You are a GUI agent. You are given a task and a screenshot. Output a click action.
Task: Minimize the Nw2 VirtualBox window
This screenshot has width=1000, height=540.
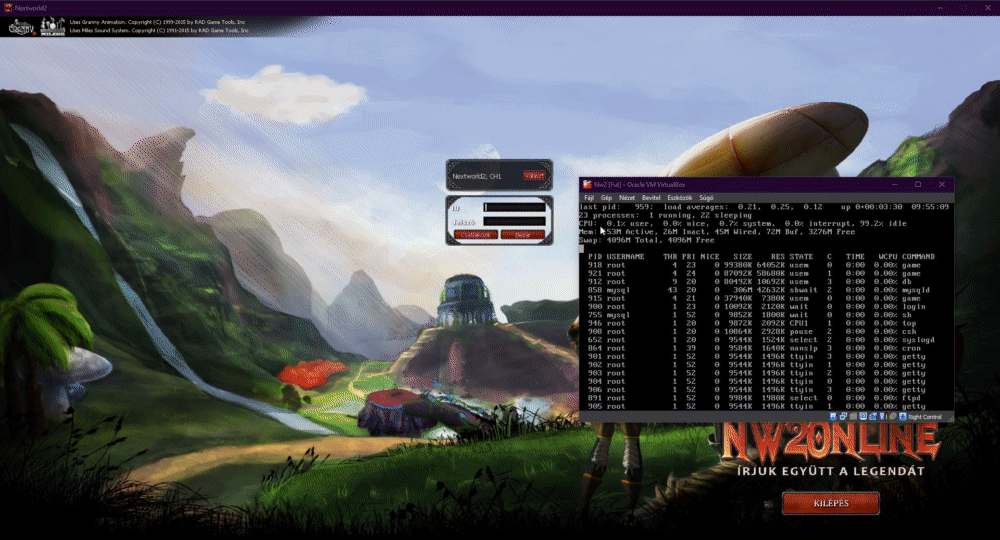click(x=895, y=184)
